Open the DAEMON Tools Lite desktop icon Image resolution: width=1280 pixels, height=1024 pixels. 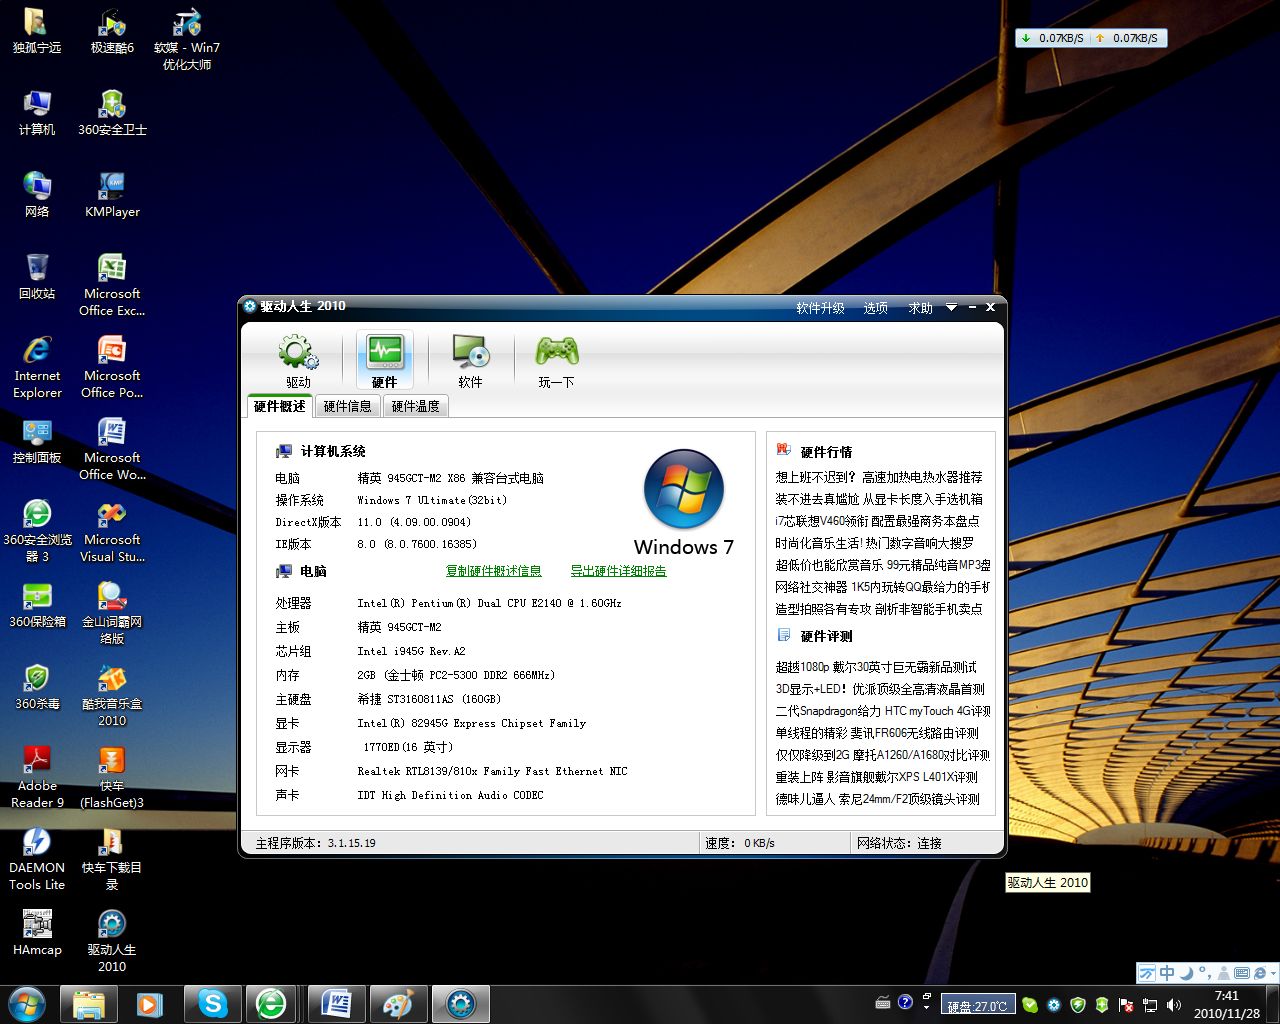click(x=37, y=859)
